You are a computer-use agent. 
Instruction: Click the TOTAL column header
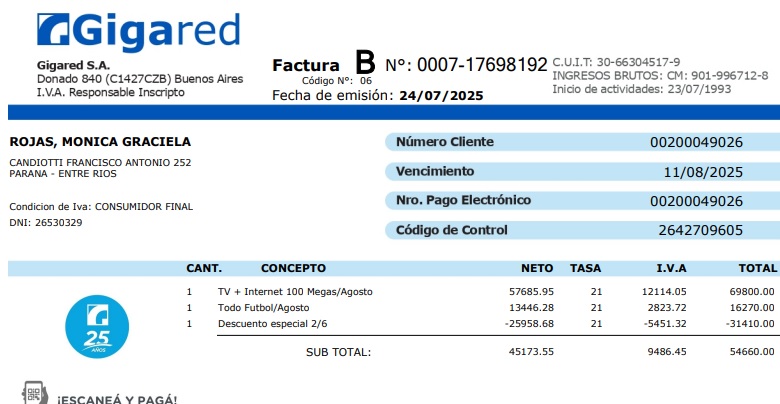[x=757, y=268]
